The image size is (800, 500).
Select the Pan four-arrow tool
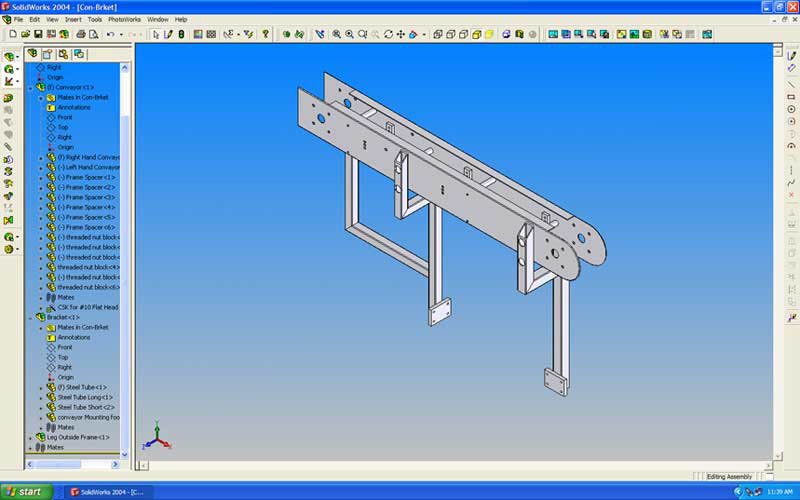tap(401, 34)
